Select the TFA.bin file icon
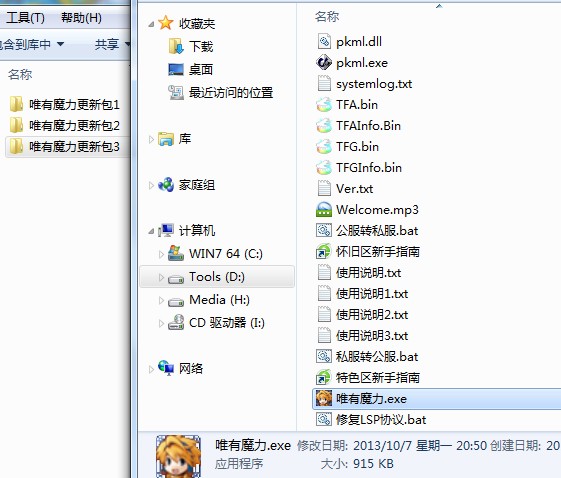 pyautogui.click(x=324, y=105)
